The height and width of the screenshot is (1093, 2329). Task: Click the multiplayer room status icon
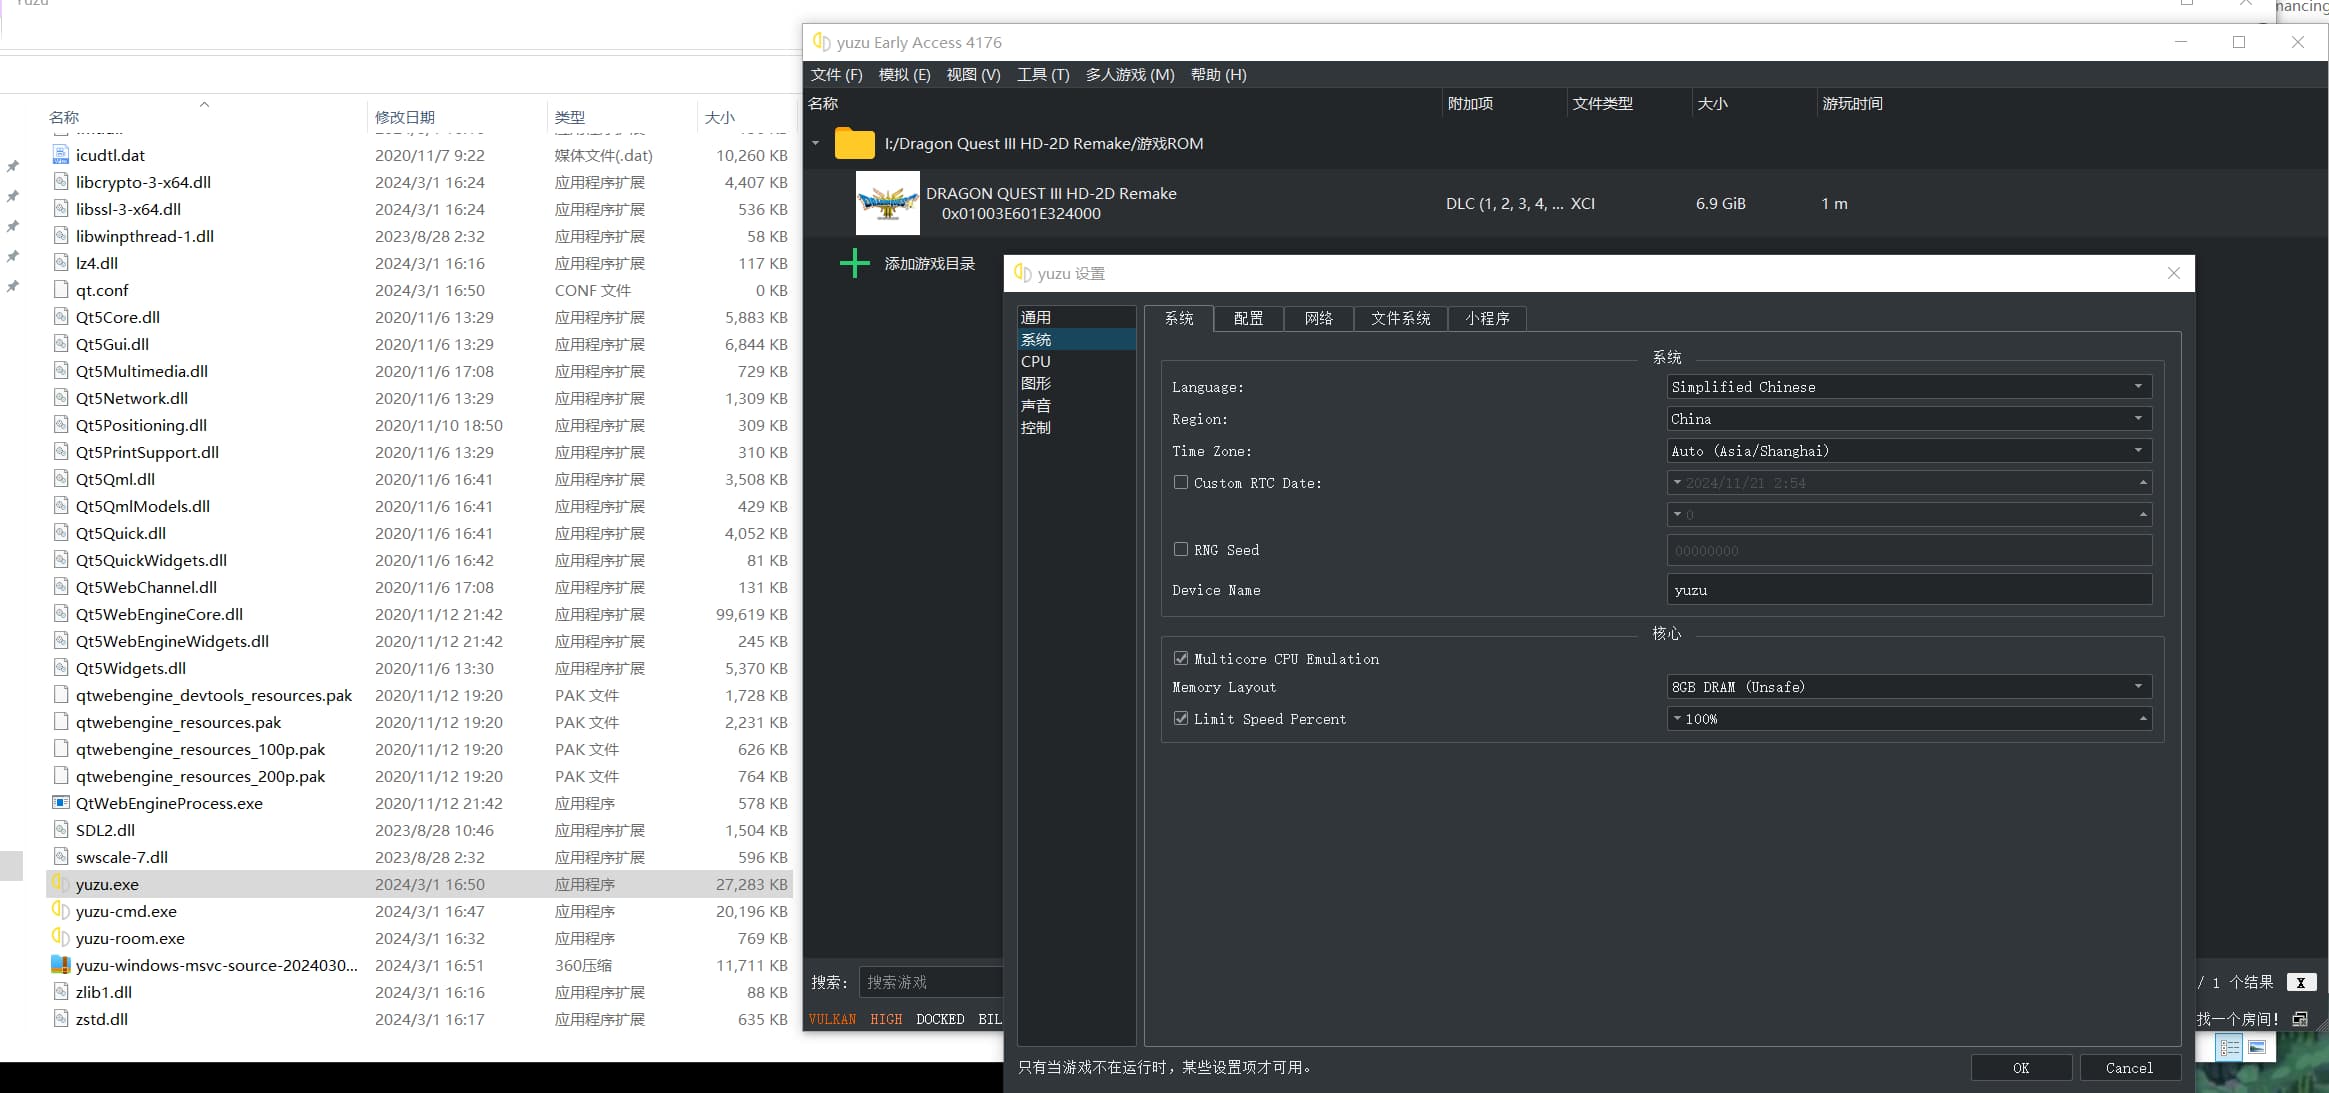pos(2300,1019)
